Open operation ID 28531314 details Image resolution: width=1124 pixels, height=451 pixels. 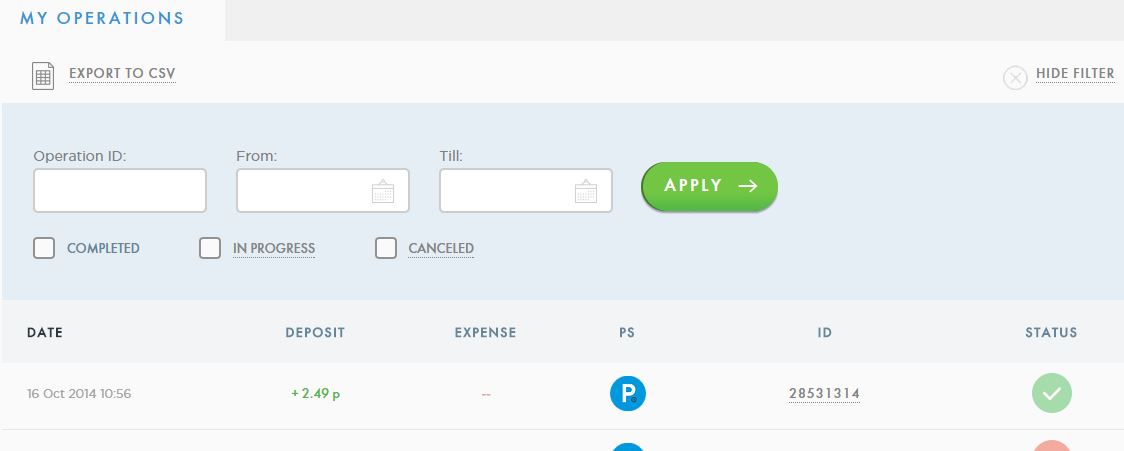tap(824, 394)
